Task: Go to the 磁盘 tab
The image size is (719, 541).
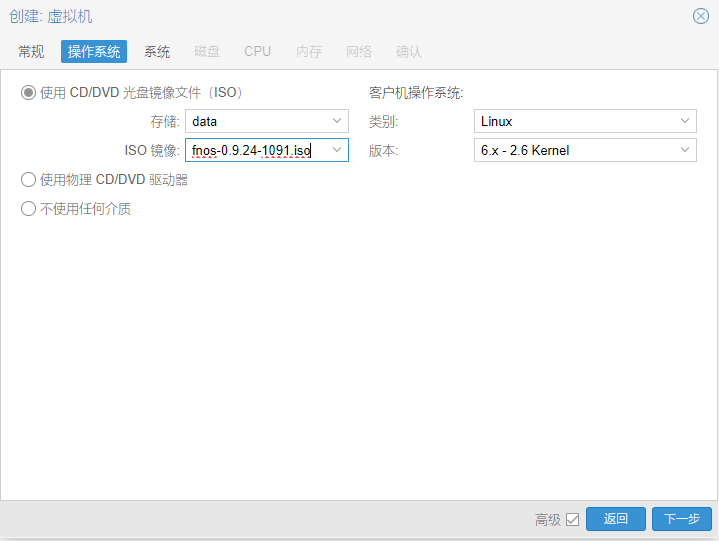Action: (x=207, y=52)
